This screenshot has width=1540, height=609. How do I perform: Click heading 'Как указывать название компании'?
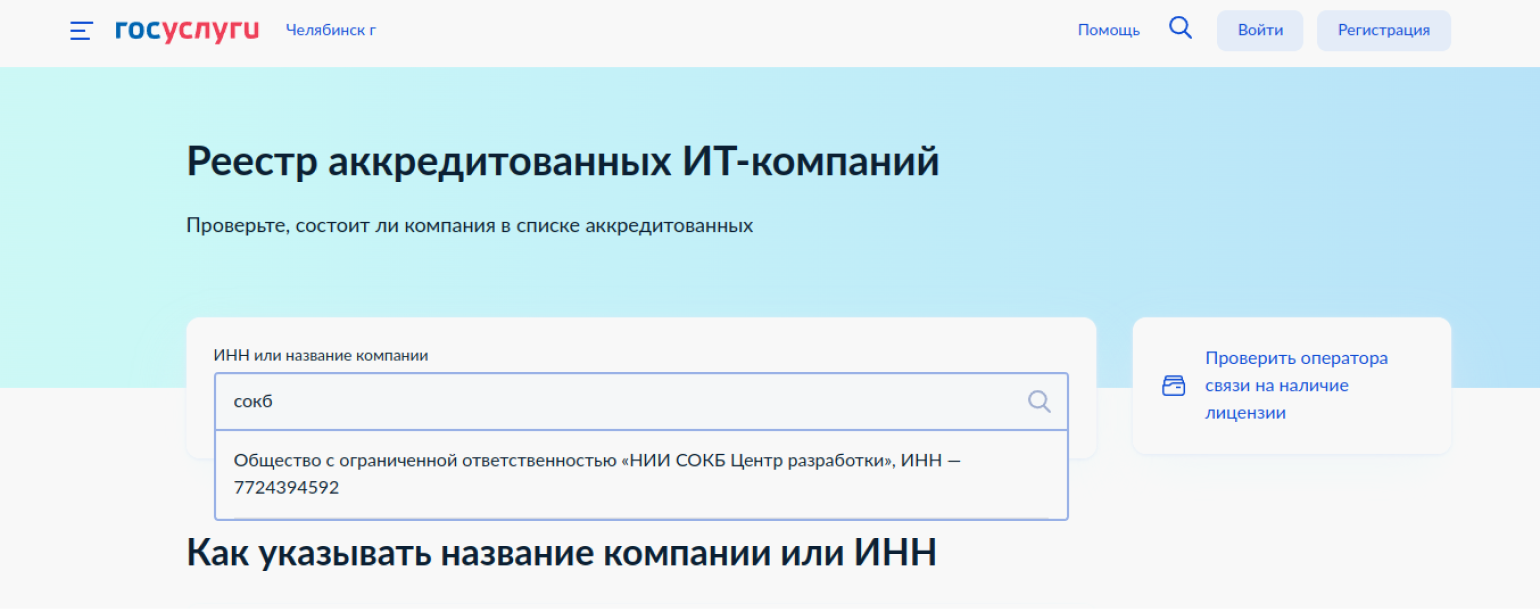coord(561,552)
